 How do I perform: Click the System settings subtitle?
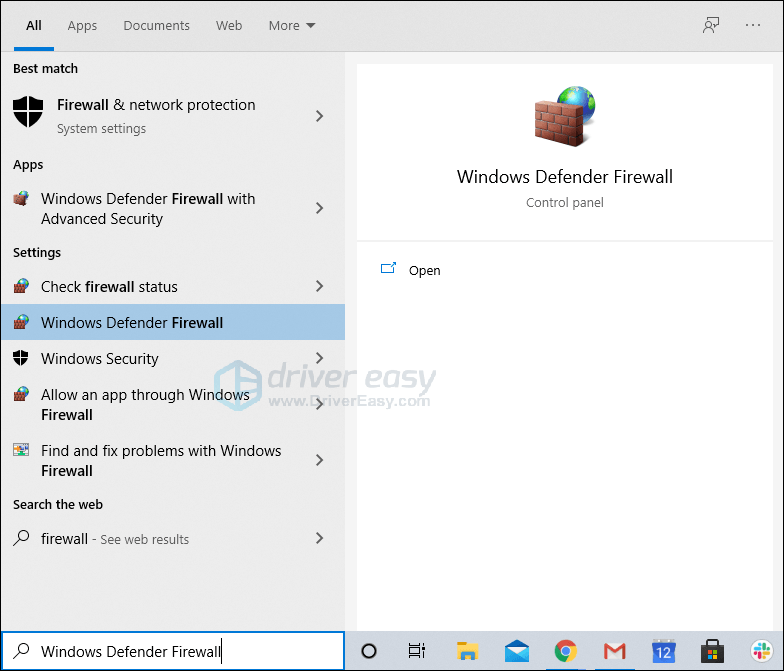[102, 128]
